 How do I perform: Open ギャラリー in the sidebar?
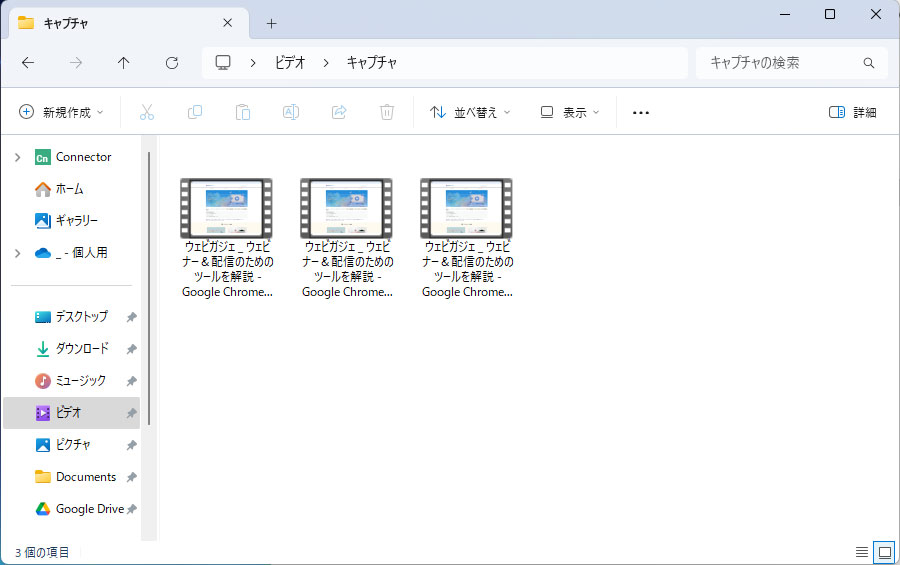click(x=67, y=220)
